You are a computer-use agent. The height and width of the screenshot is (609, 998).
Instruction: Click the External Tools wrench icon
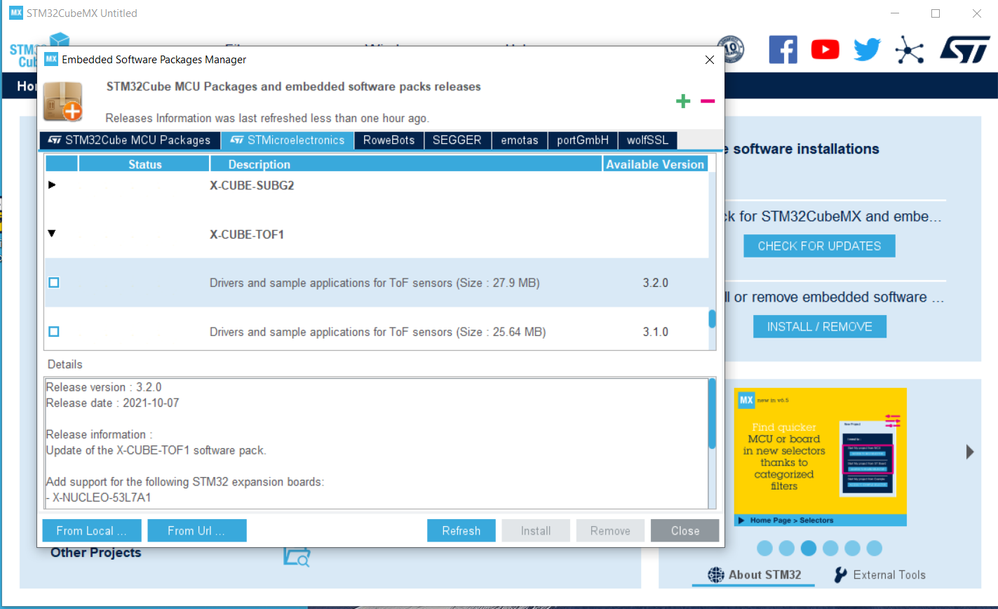tap(841, 575)
